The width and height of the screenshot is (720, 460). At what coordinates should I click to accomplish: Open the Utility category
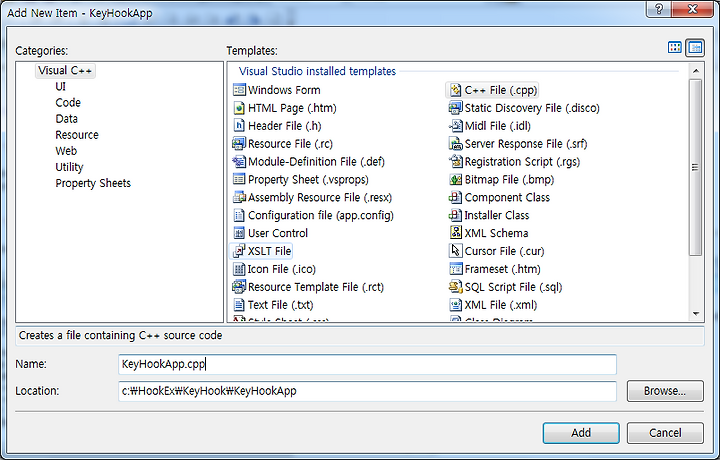tap(69, 167)
